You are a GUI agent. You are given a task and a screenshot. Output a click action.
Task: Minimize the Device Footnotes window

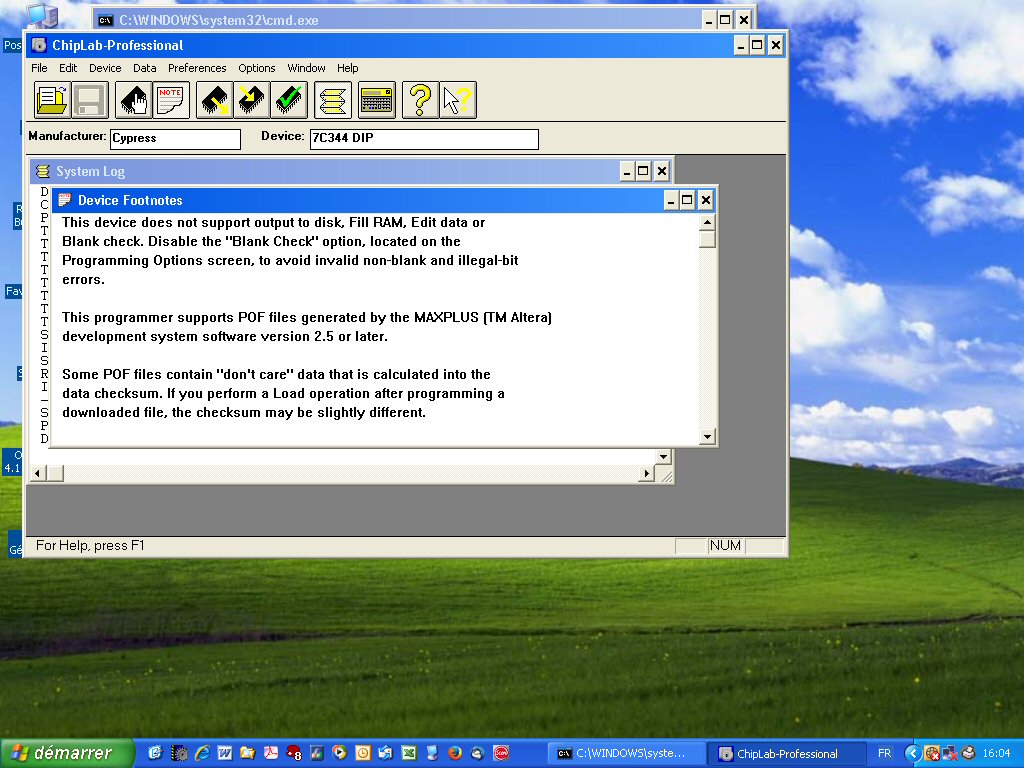671,200
